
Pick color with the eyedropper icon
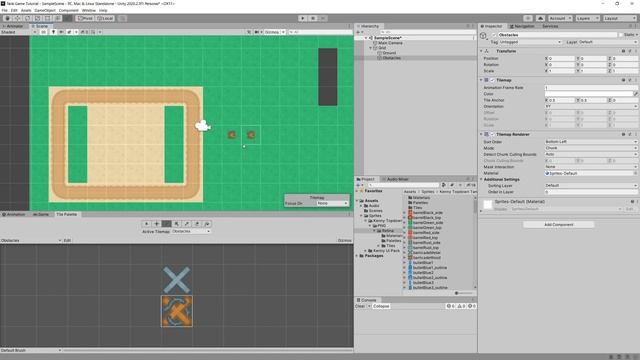point(636,94)
